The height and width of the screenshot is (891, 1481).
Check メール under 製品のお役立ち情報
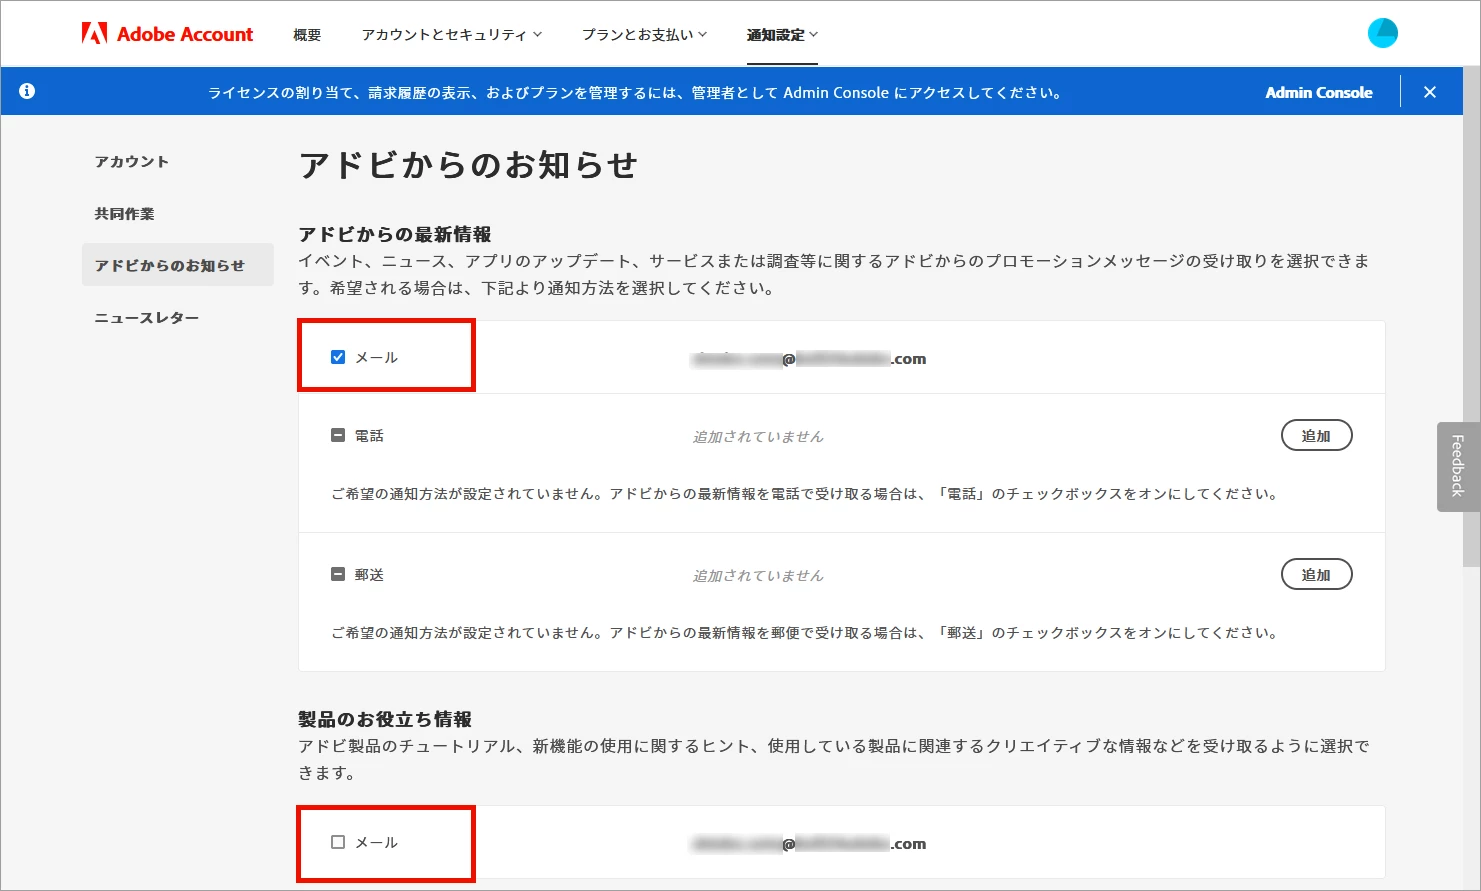(338, 842)
